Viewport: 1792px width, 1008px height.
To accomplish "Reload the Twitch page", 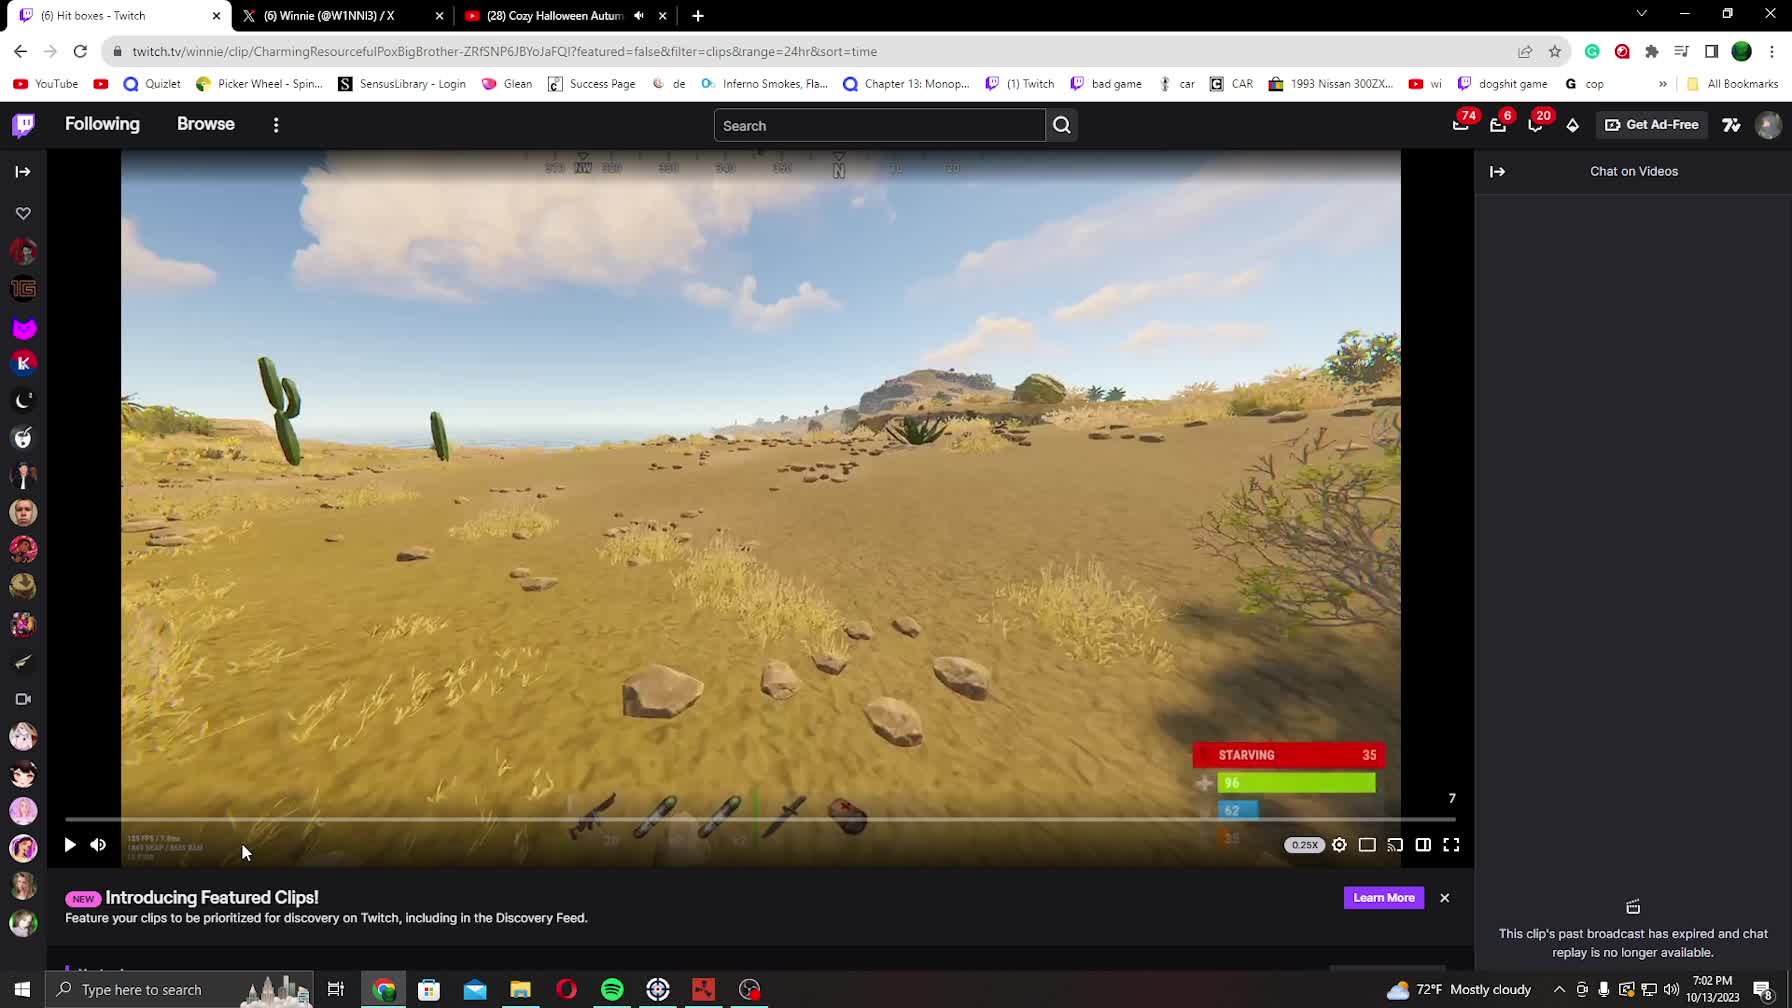I will tap(80, 51).
